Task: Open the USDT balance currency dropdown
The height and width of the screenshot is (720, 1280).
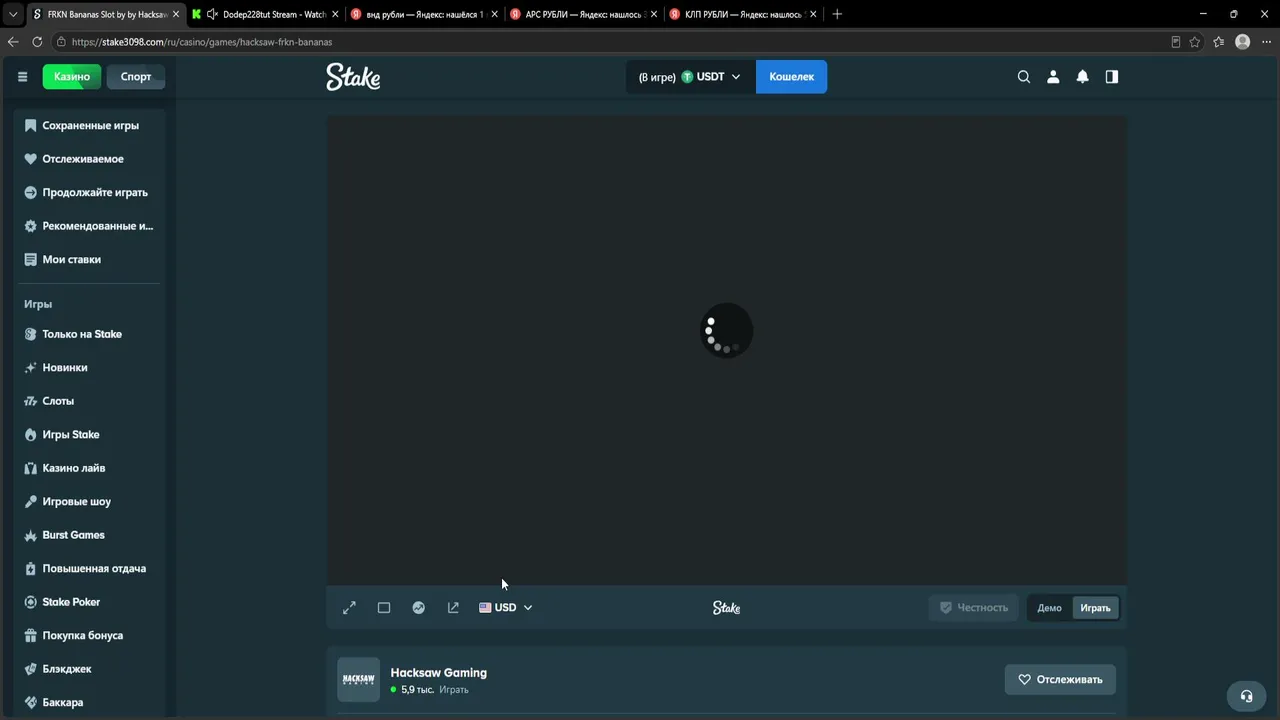Action: click(x=690, y=77)
